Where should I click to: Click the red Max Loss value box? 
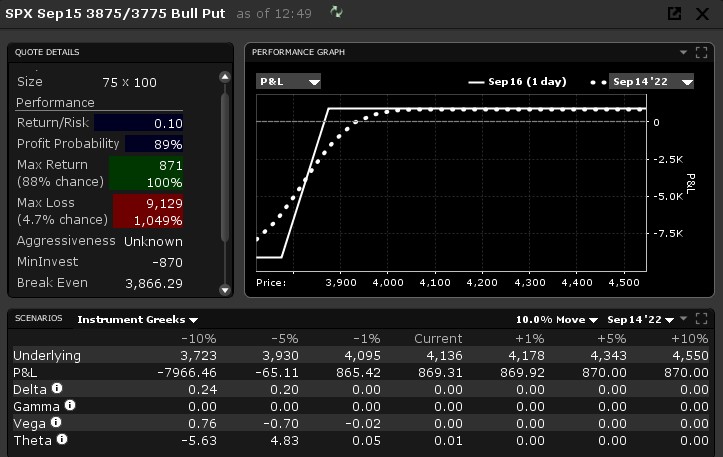click(147, 212)
